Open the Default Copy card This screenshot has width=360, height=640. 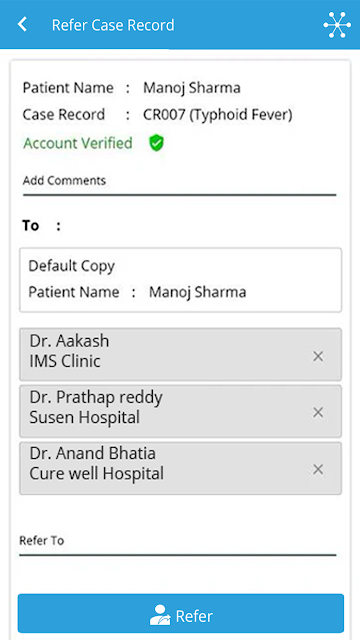tap(180, 280)
